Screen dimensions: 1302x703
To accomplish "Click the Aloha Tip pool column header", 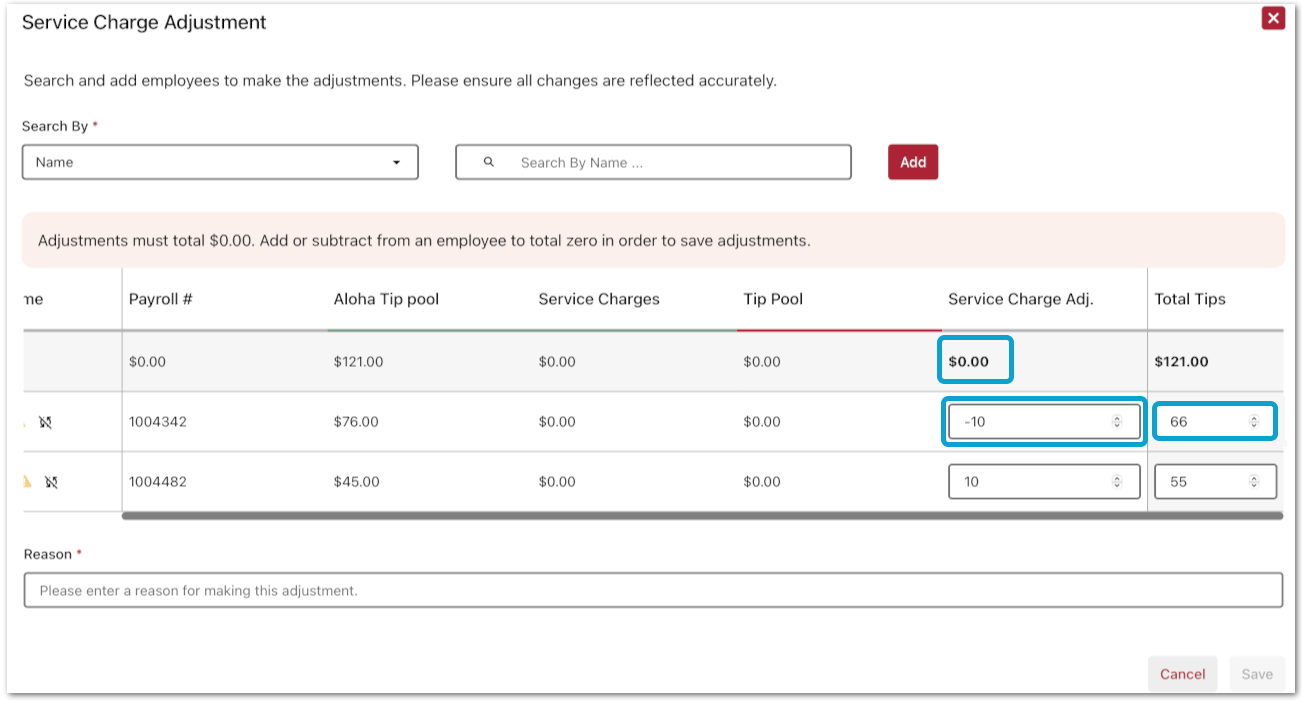I will [x=386, y=299].
